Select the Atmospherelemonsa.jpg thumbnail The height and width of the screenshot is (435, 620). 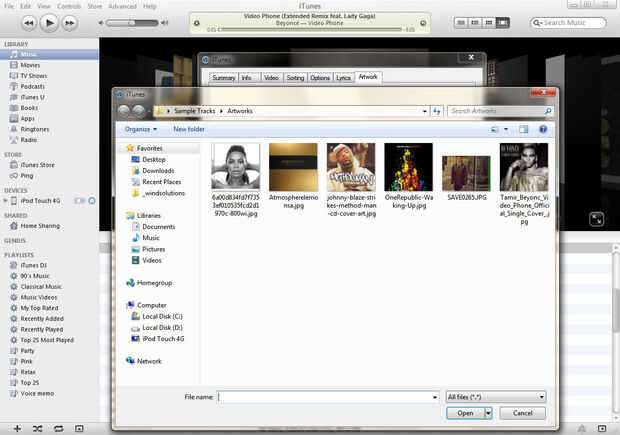(x=293, y=167)
